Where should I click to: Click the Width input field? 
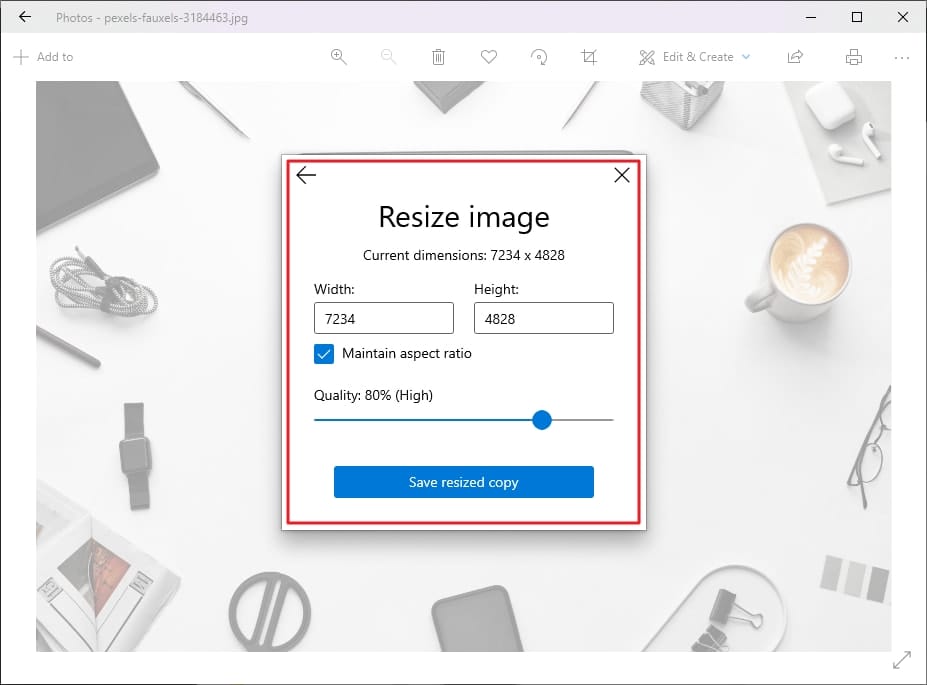(384, 318)
